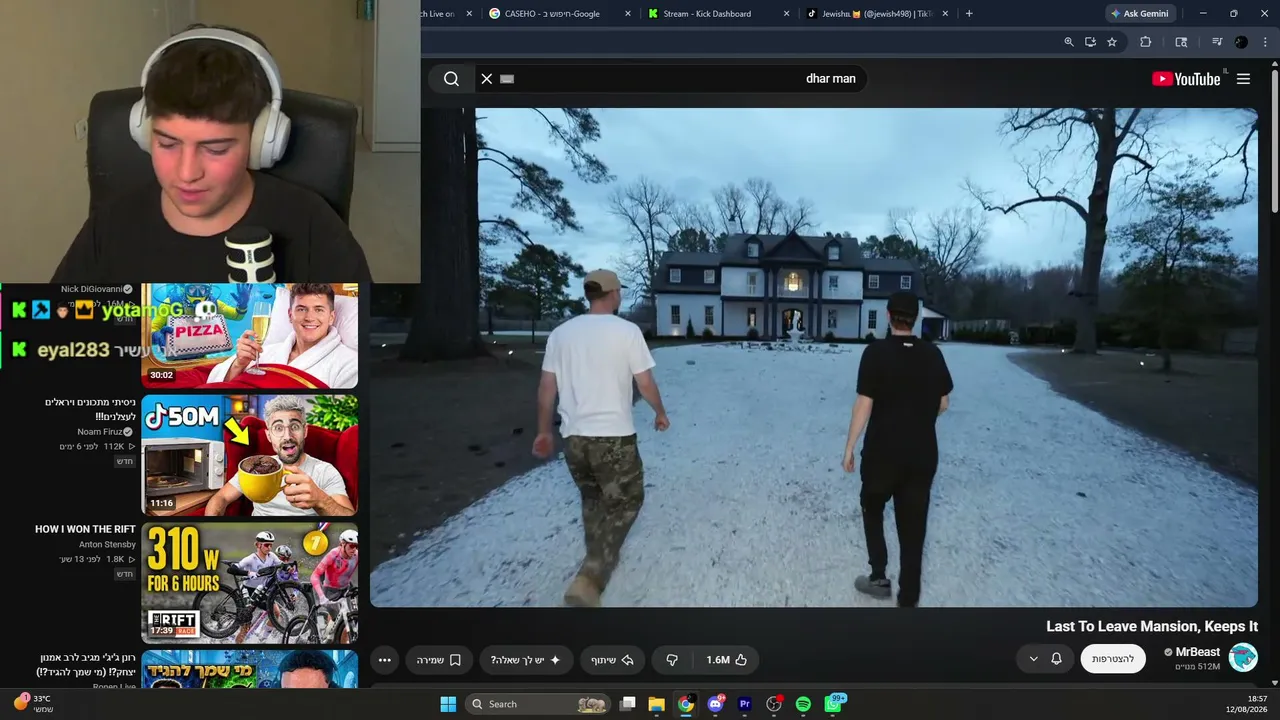Open the MrBeast channel avatar
The width and height of the screenshot is (1280, 720).
click(1243, 658)
